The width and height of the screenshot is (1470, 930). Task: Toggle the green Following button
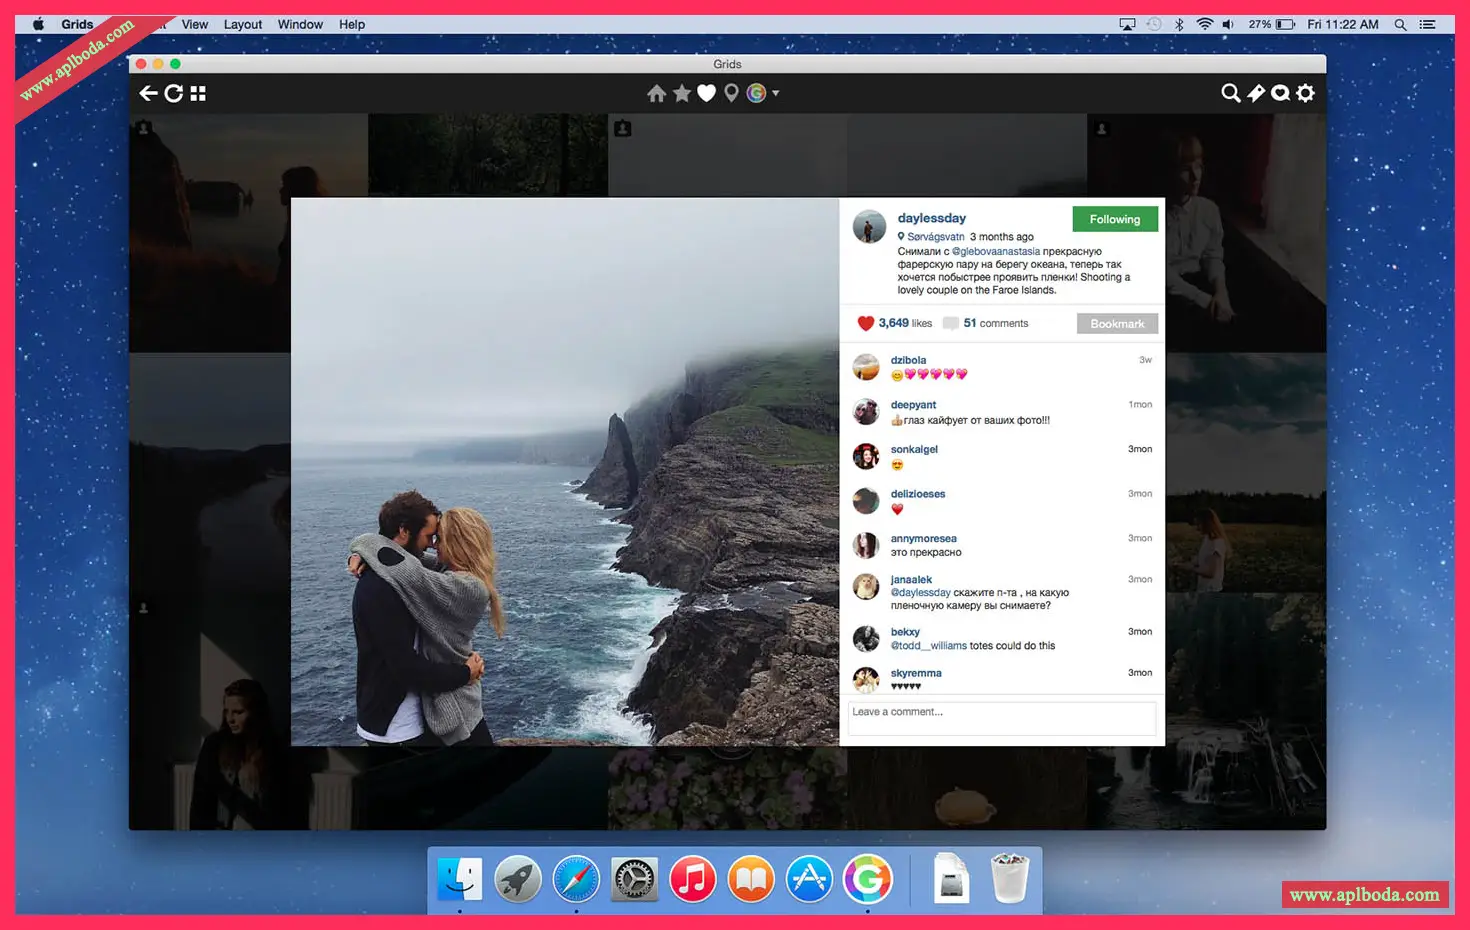(1114, 219)
